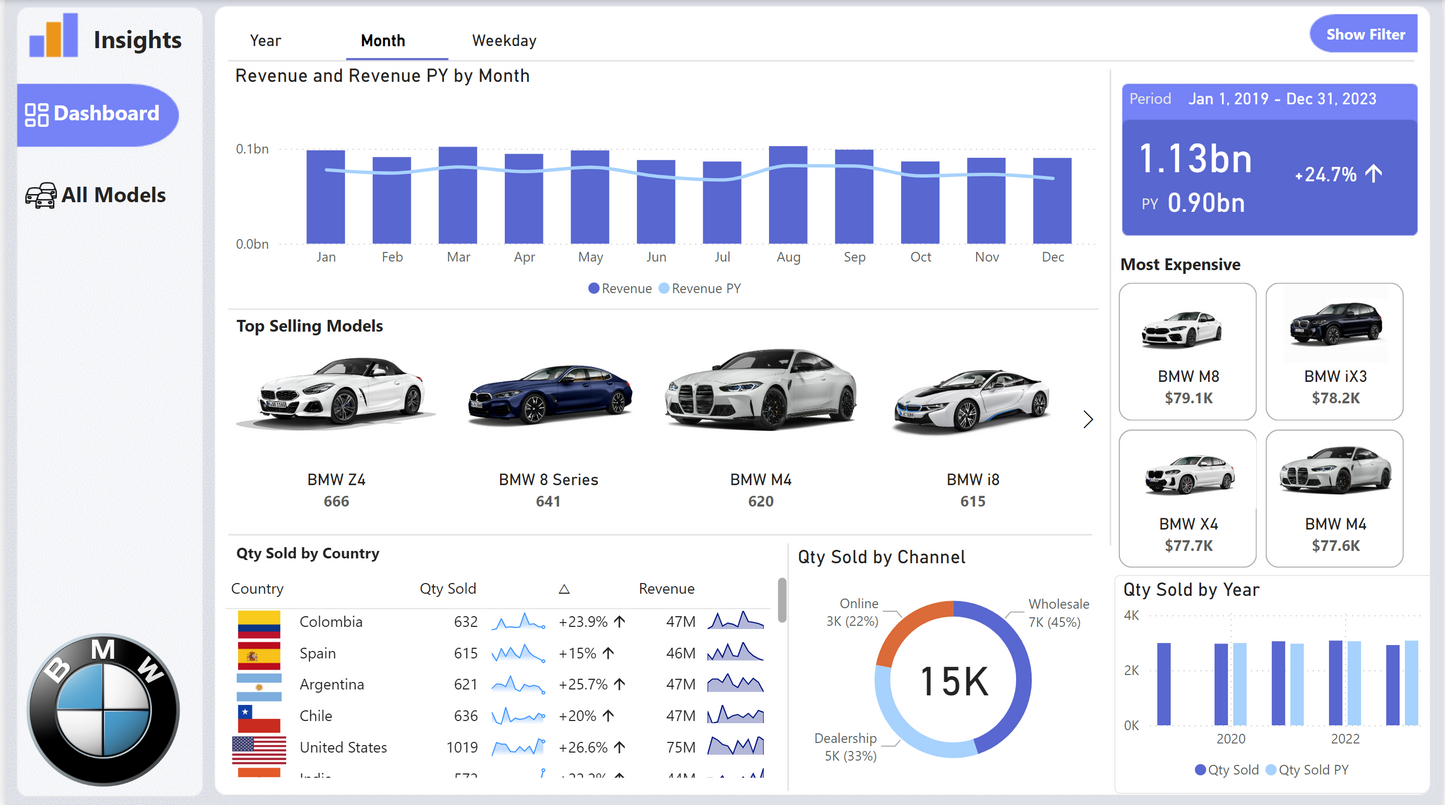The width and height of the screenshot is (1445, 805).
Task: Toggle Revenue legend item
Action: 620,289
